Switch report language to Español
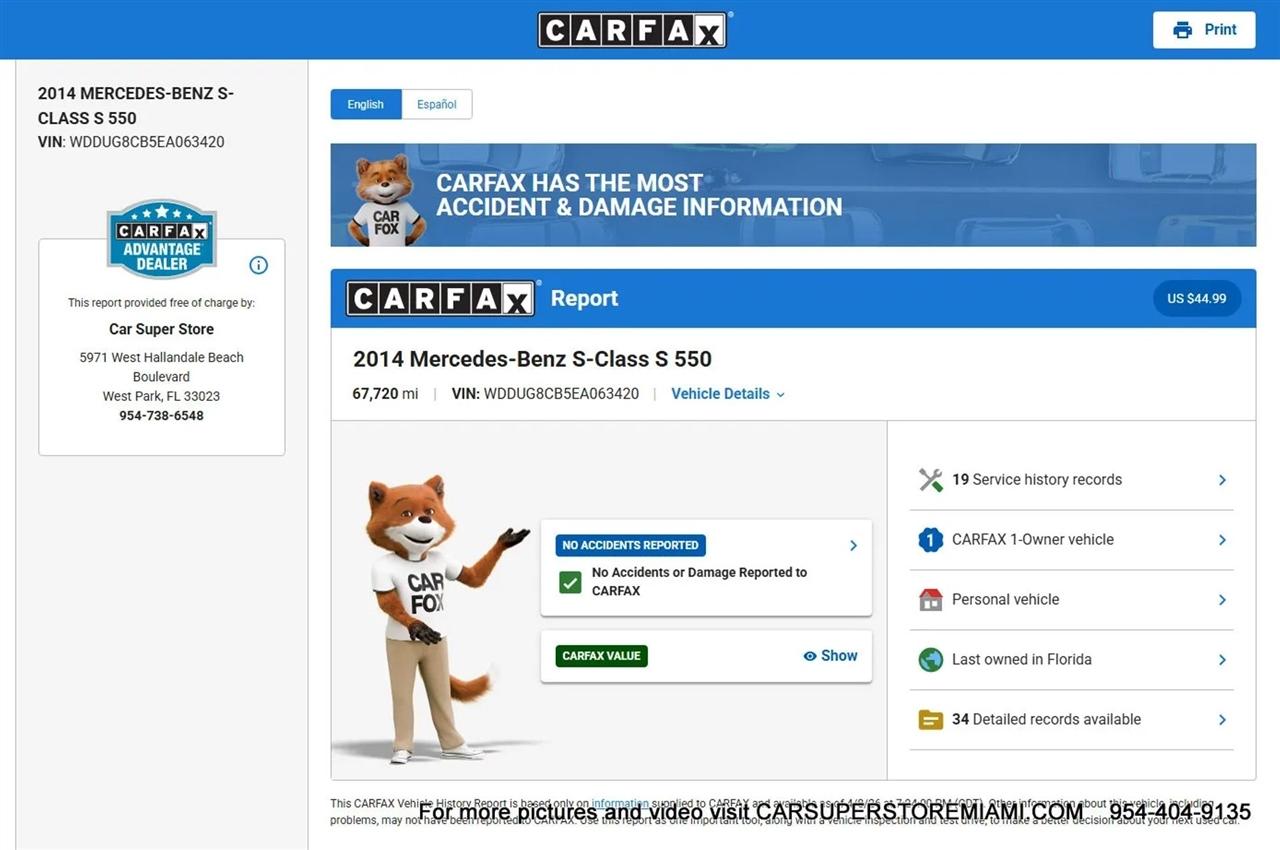 point(437,104)
